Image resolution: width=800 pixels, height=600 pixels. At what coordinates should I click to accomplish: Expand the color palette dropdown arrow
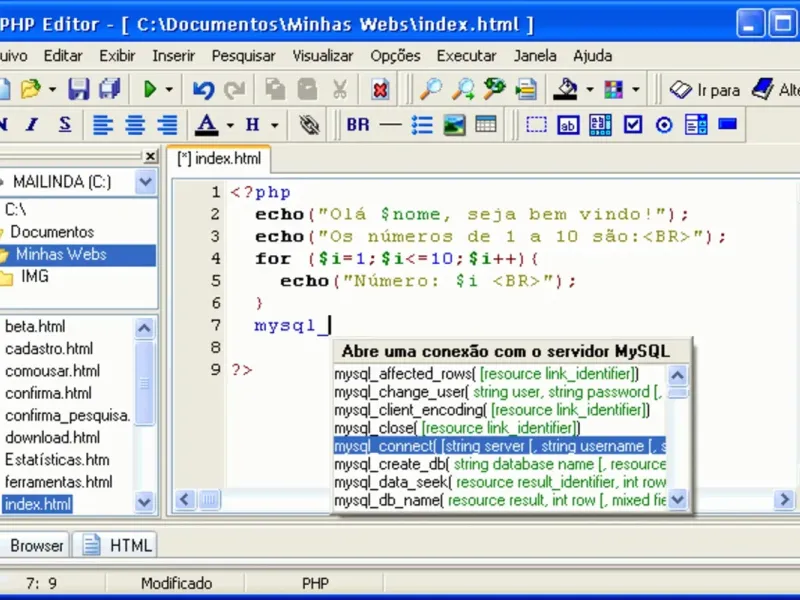636,90
